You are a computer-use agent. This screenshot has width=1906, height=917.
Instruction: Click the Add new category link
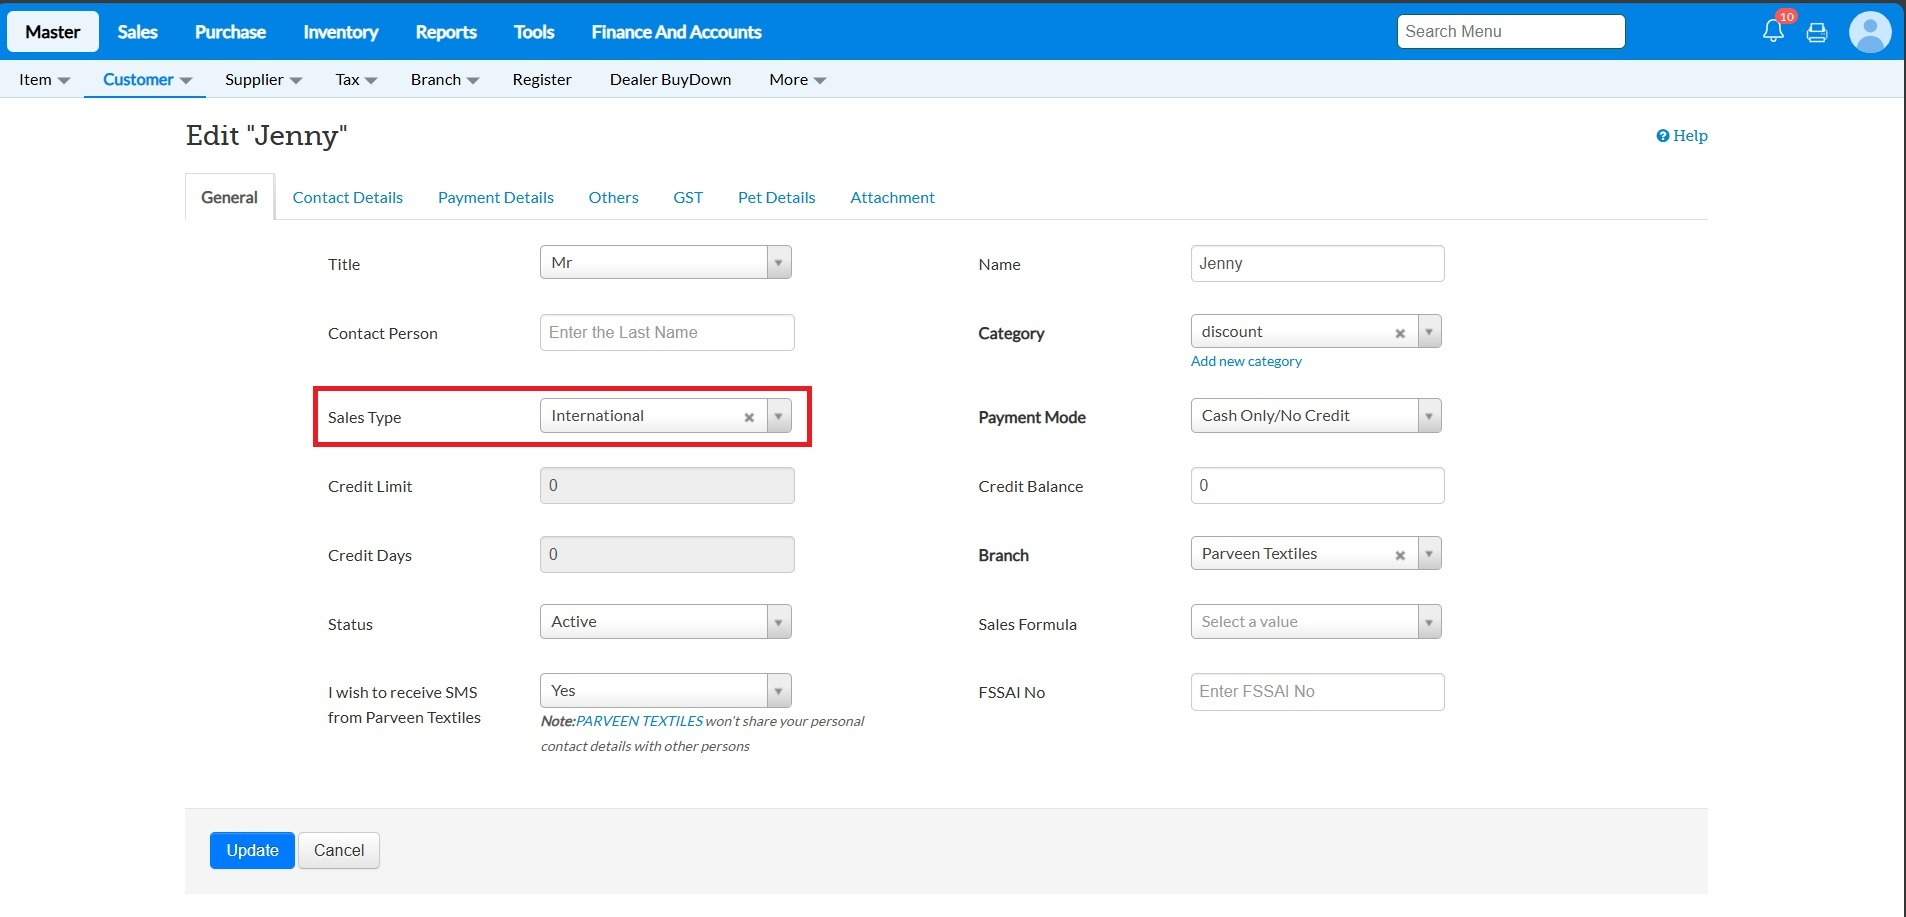click(x=1246, y=361)
